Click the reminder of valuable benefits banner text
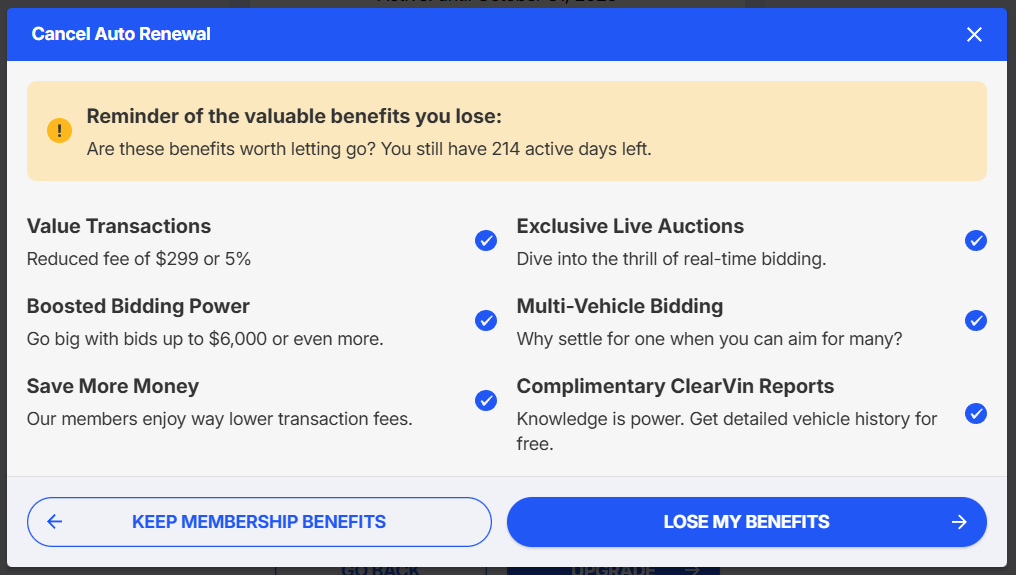1016x575 pixels. click(294, 117)
